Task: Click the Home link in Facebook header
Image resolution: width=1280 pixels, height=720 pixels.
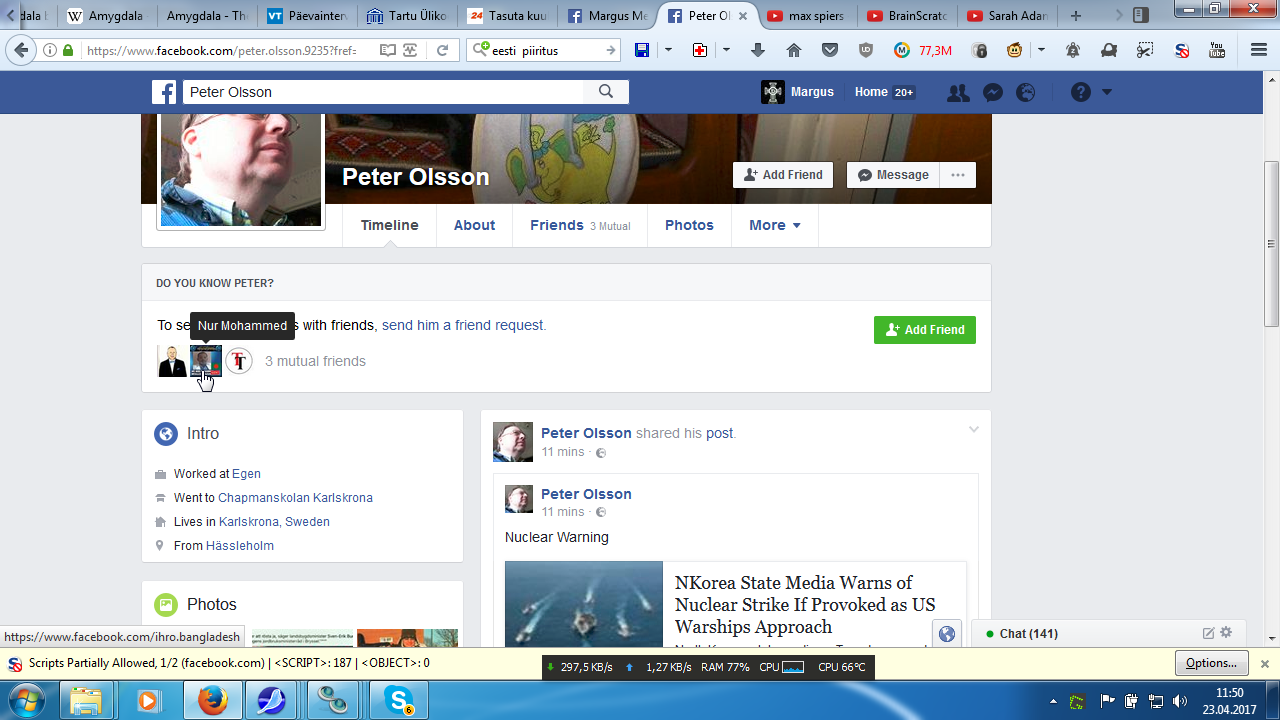Action: pyautogui.click(x=871, y=92)
